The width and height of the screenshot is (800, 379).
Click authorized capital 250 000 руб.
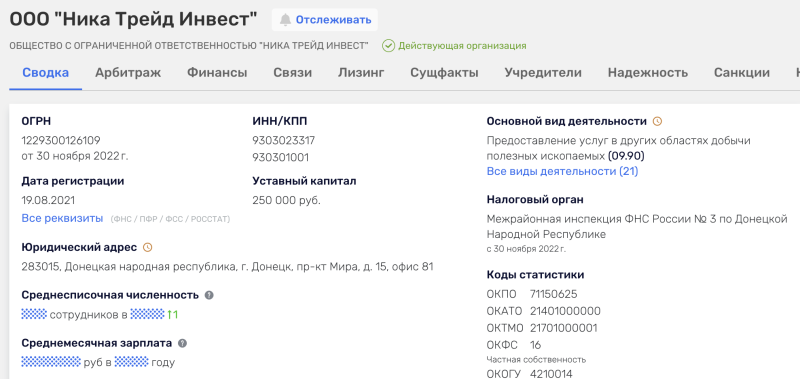pyautogui.click(x=286, y=200)
